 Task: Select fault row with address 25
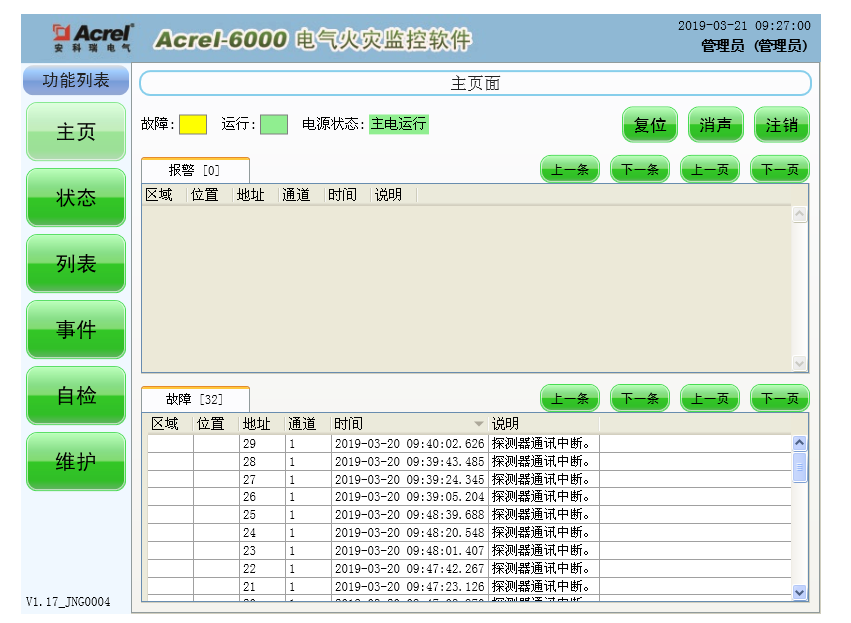point(469,514)
